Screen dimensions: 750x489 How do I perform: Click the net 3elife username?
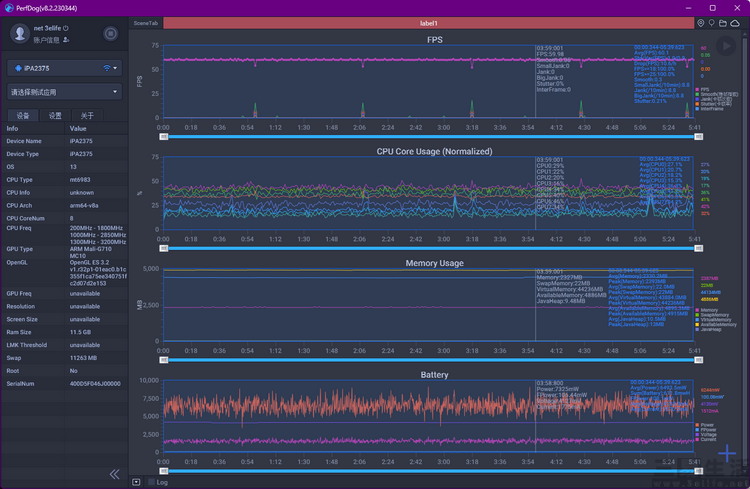tap(47, 28)
